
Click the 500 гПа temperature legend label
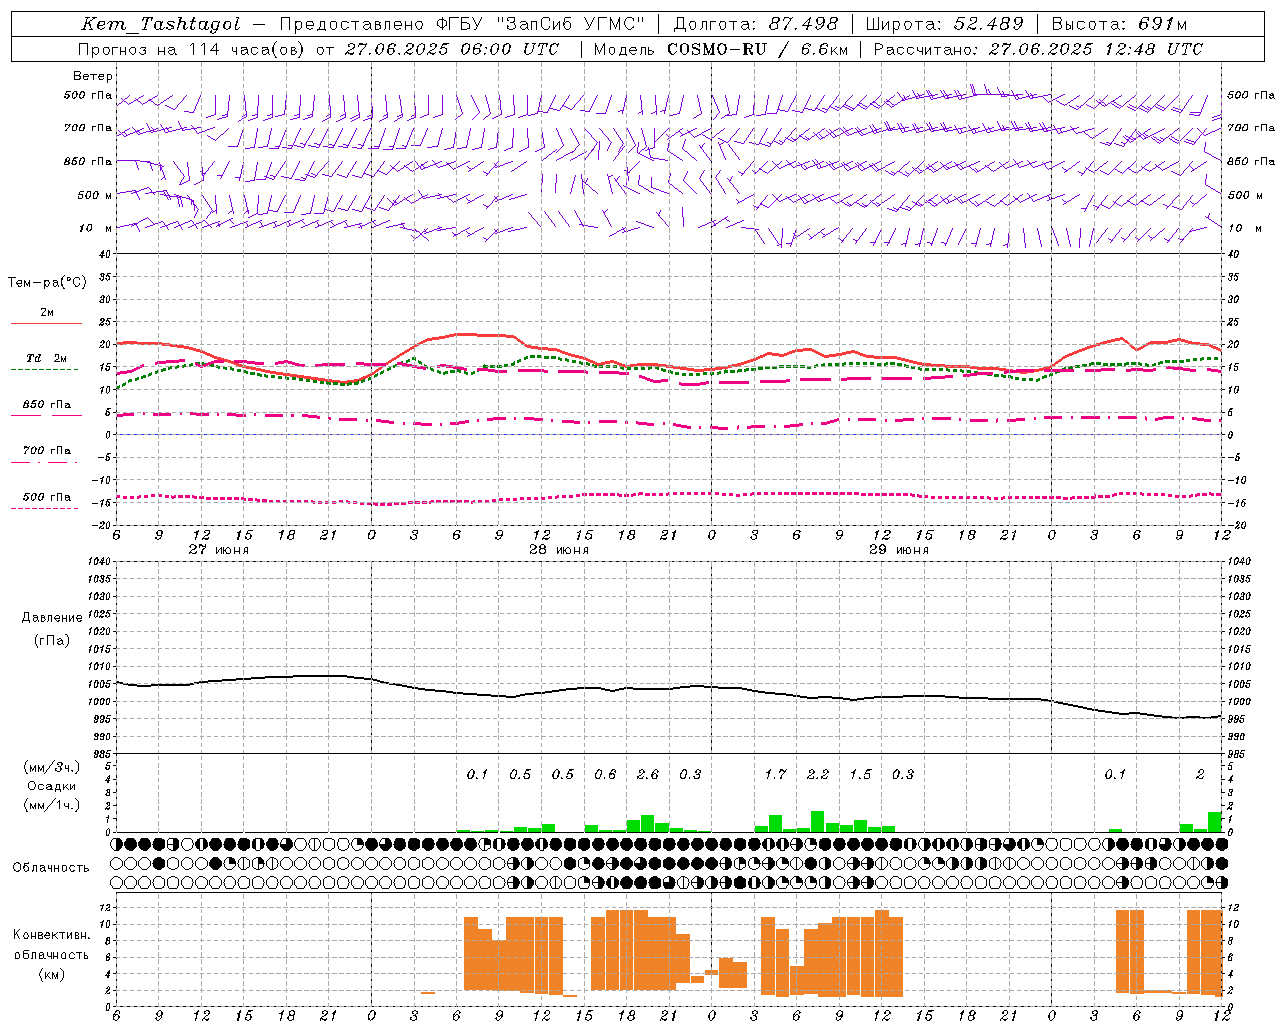47,497
